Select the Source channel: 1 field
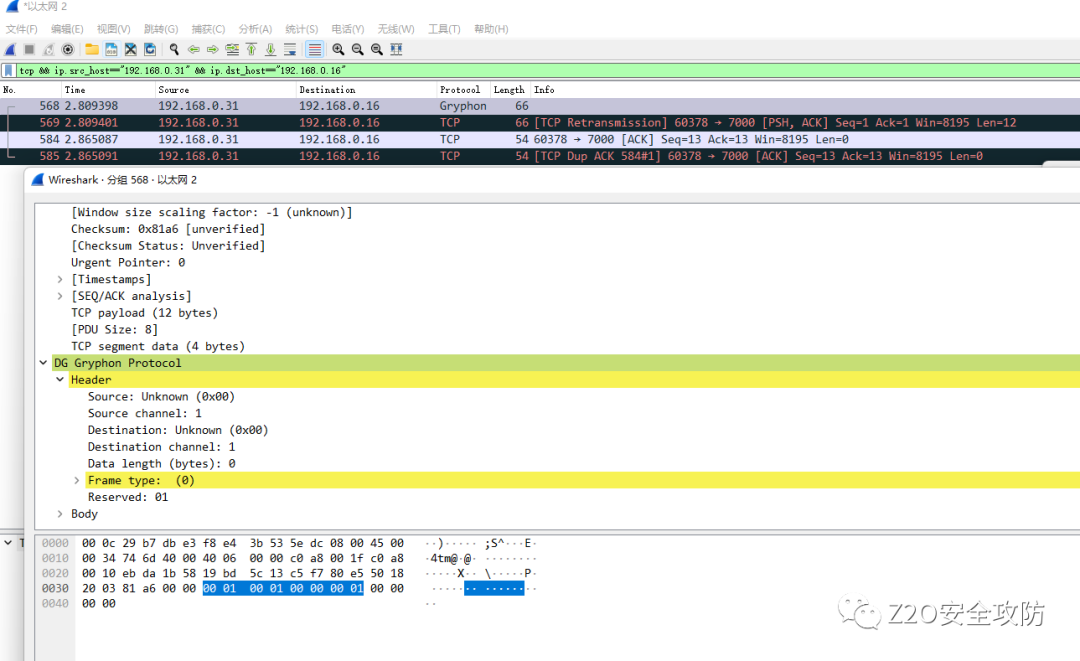The height and width of the screenshot is (661, 1080). [145, 413]
